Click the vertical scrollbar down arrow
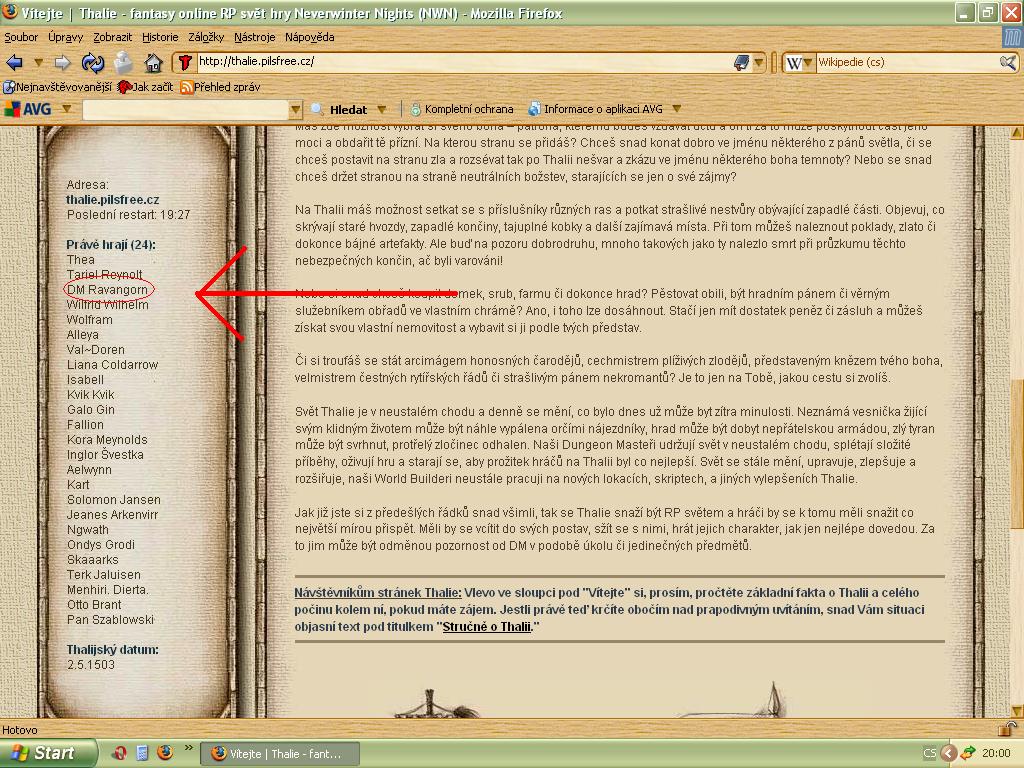1024x768 pixels. (1015, 709)
